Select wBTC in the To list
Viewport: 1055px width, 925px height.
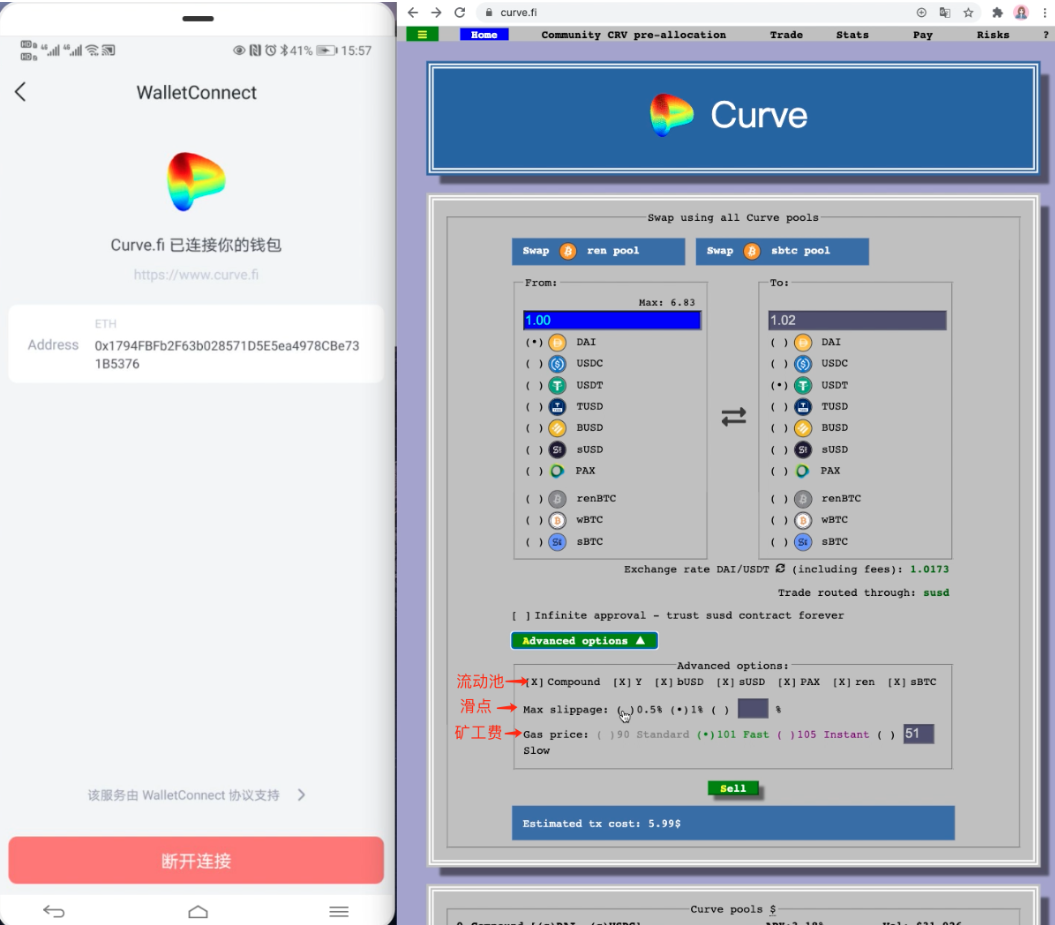pos(777,520)
